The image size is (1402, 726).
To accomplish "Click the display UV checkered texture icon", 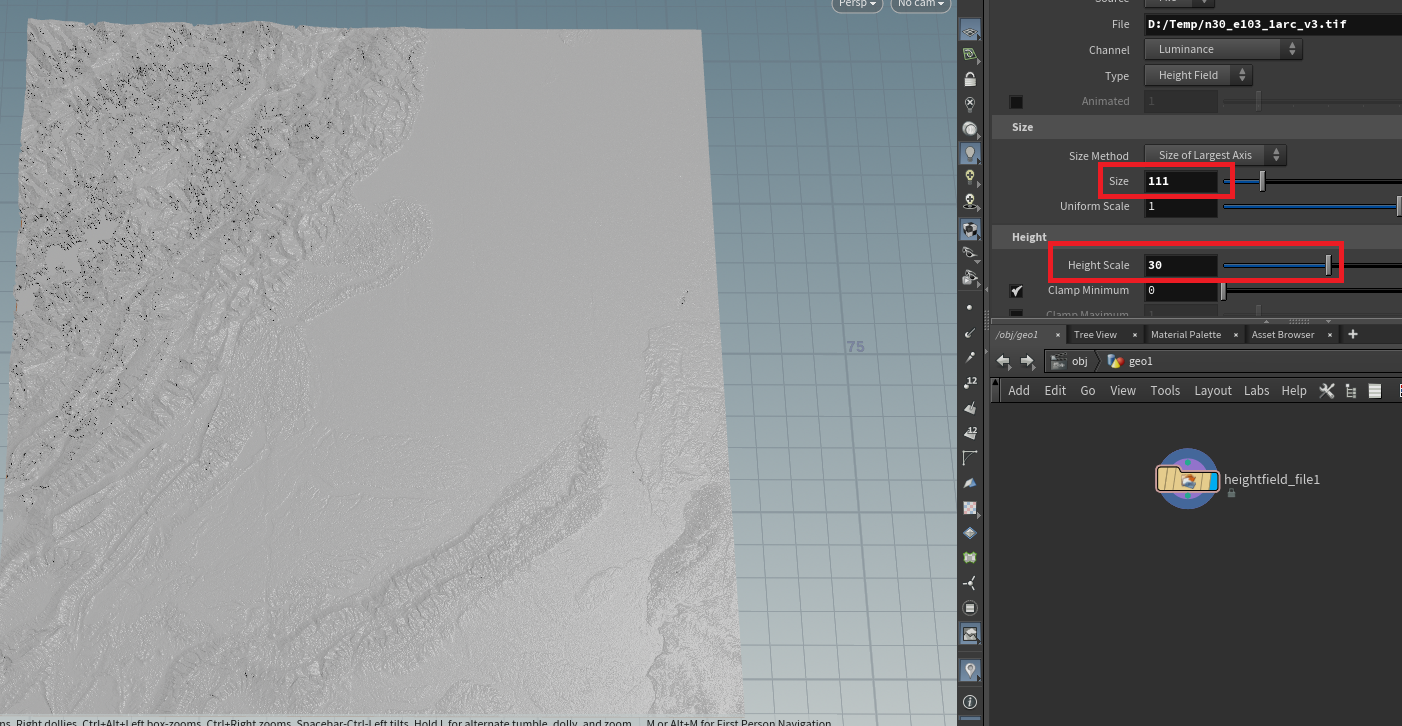I will 969,508.
